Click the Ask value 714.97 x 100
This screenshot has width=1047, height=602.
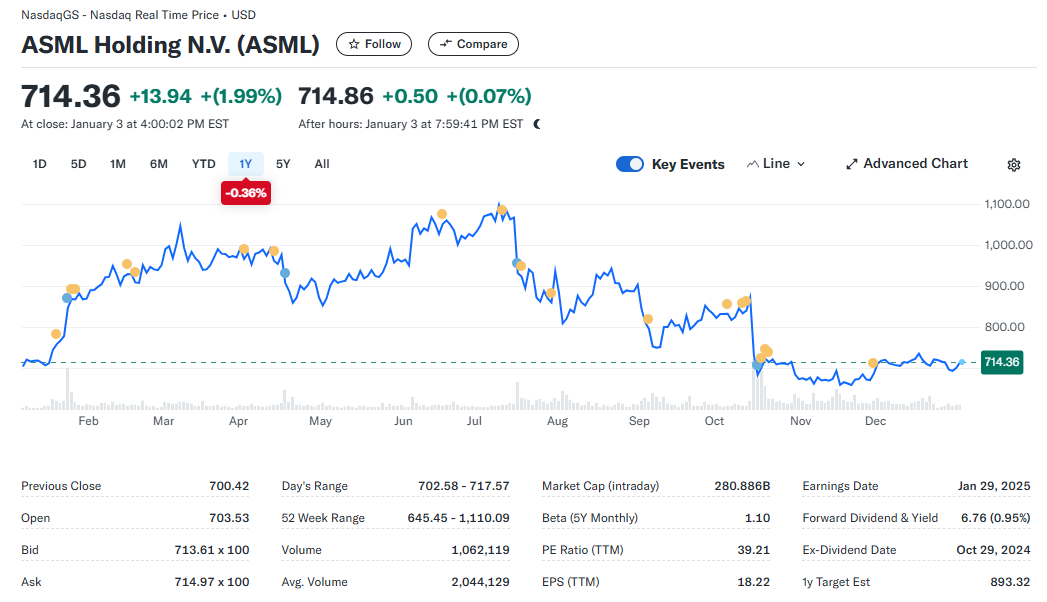(212, 582)
